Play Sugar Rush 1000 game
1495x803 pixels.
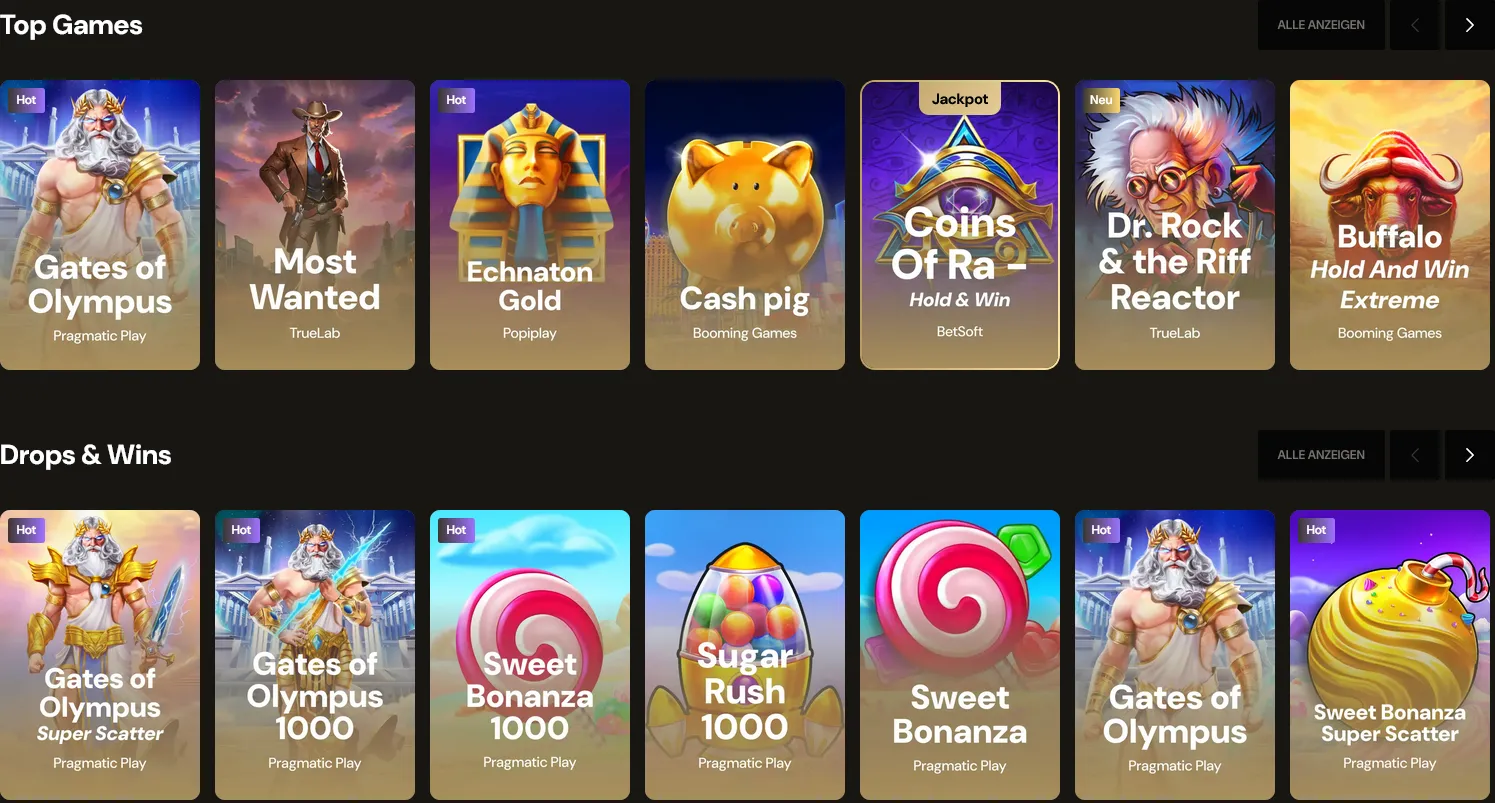pos(745,655)
